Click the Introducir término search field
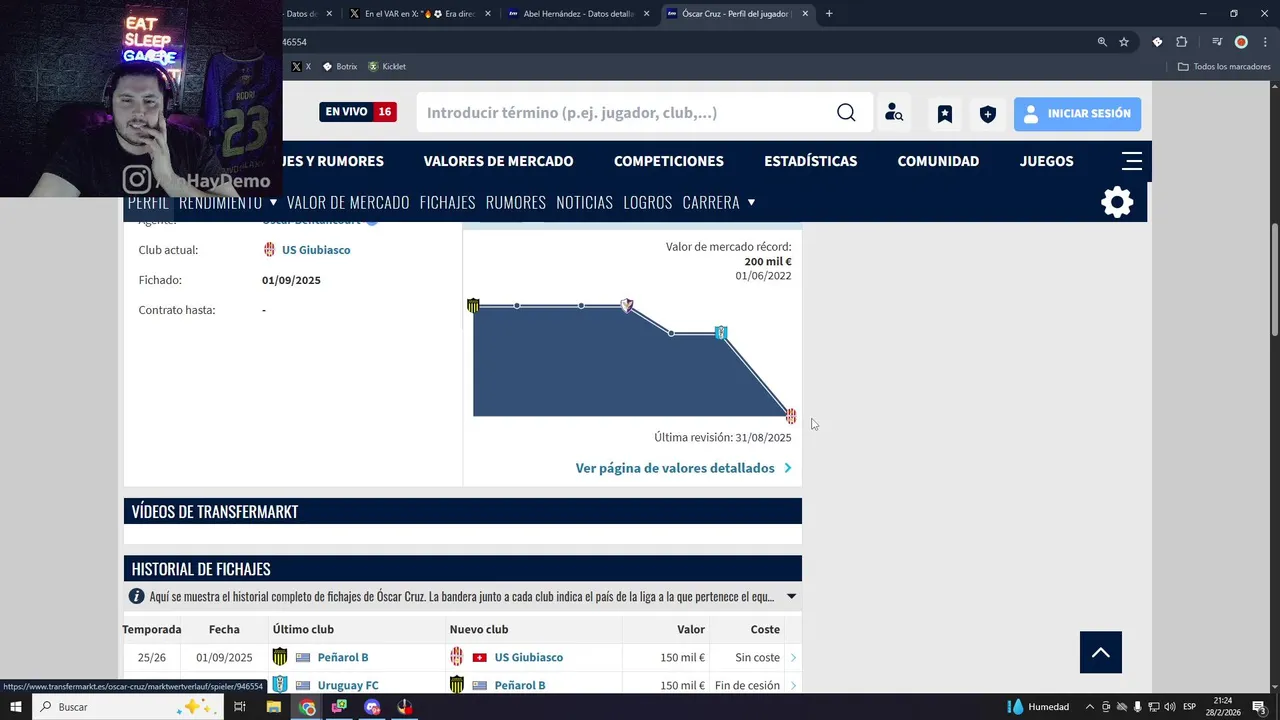The height and width of the screenshot is (720, 1280). [627, 113]
